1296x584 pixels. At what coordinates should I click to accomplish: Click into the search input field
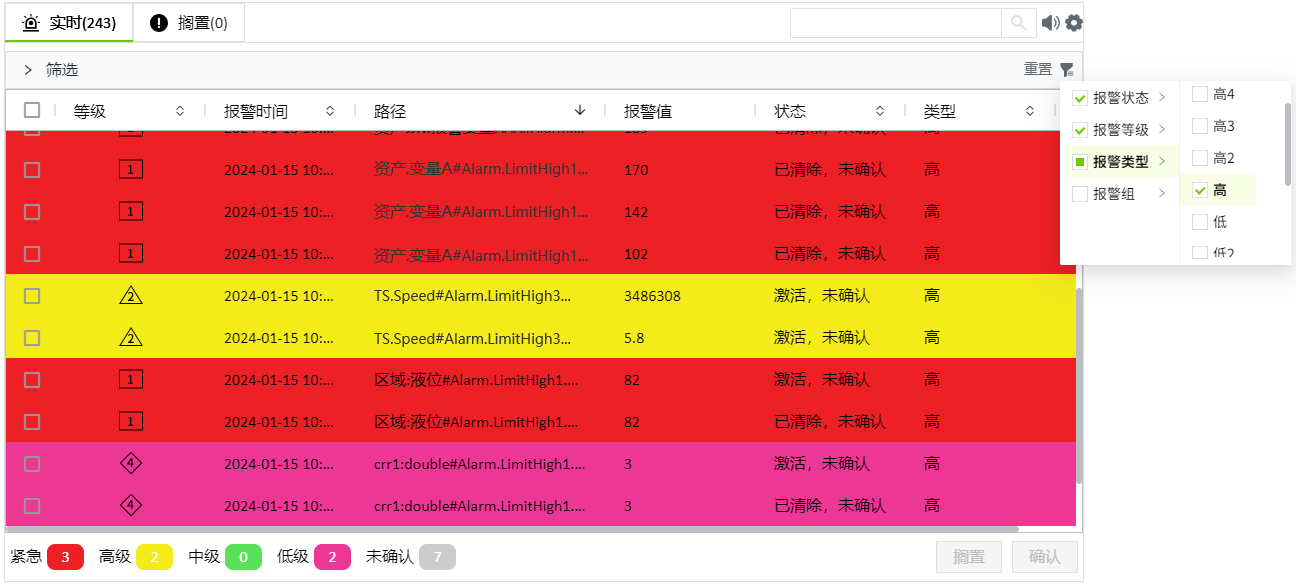pos(895,23)
